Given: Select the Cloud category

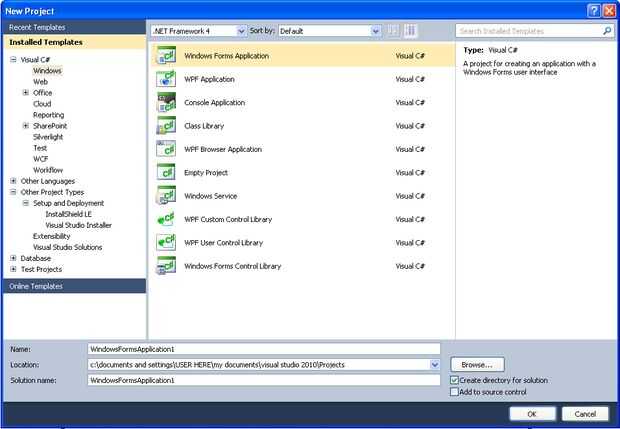Looking at the screenshot, I should point(42,104).
